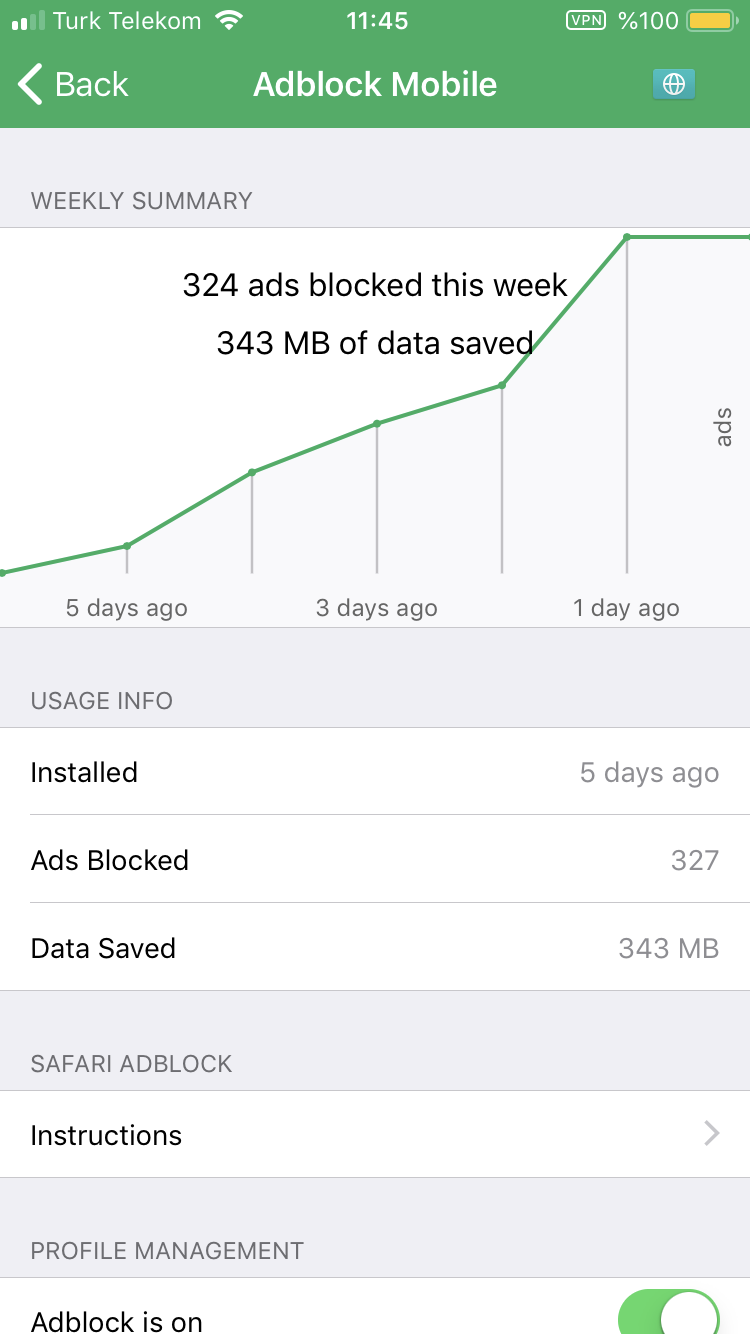
Task: Go back using the Back label
Action: [x=92, y=85]
